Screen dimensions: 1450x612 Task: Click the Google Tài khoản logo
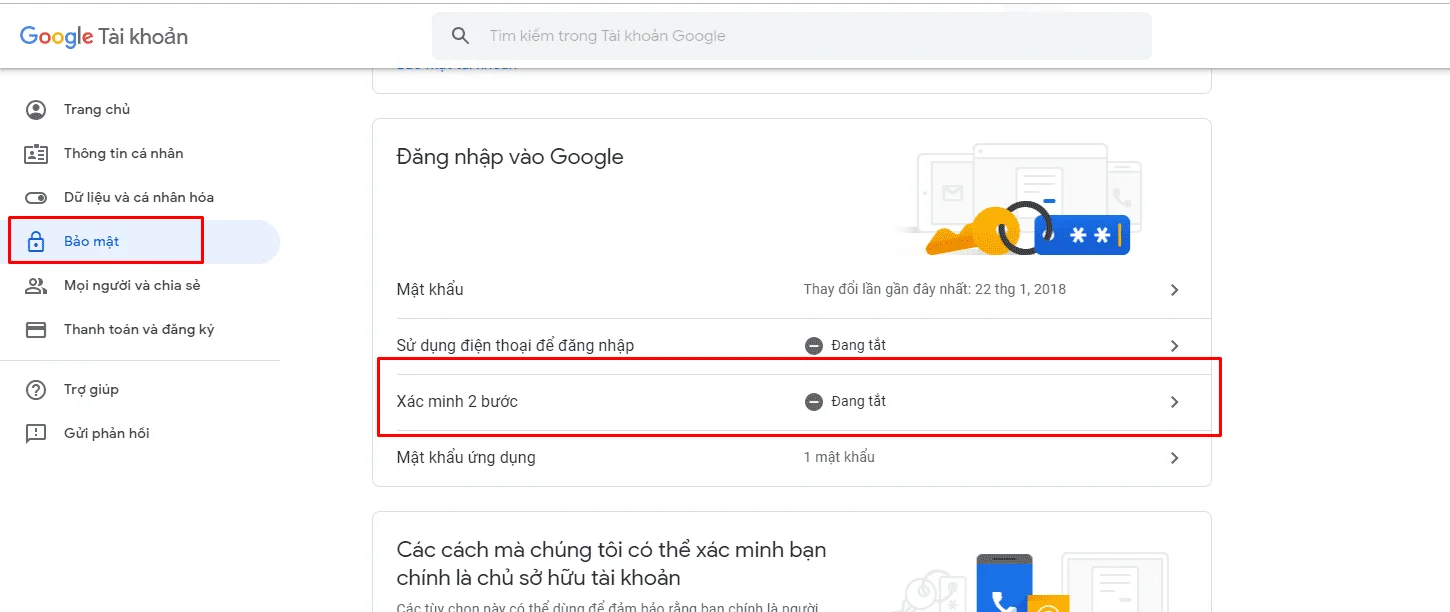click(x=104, y=37)
